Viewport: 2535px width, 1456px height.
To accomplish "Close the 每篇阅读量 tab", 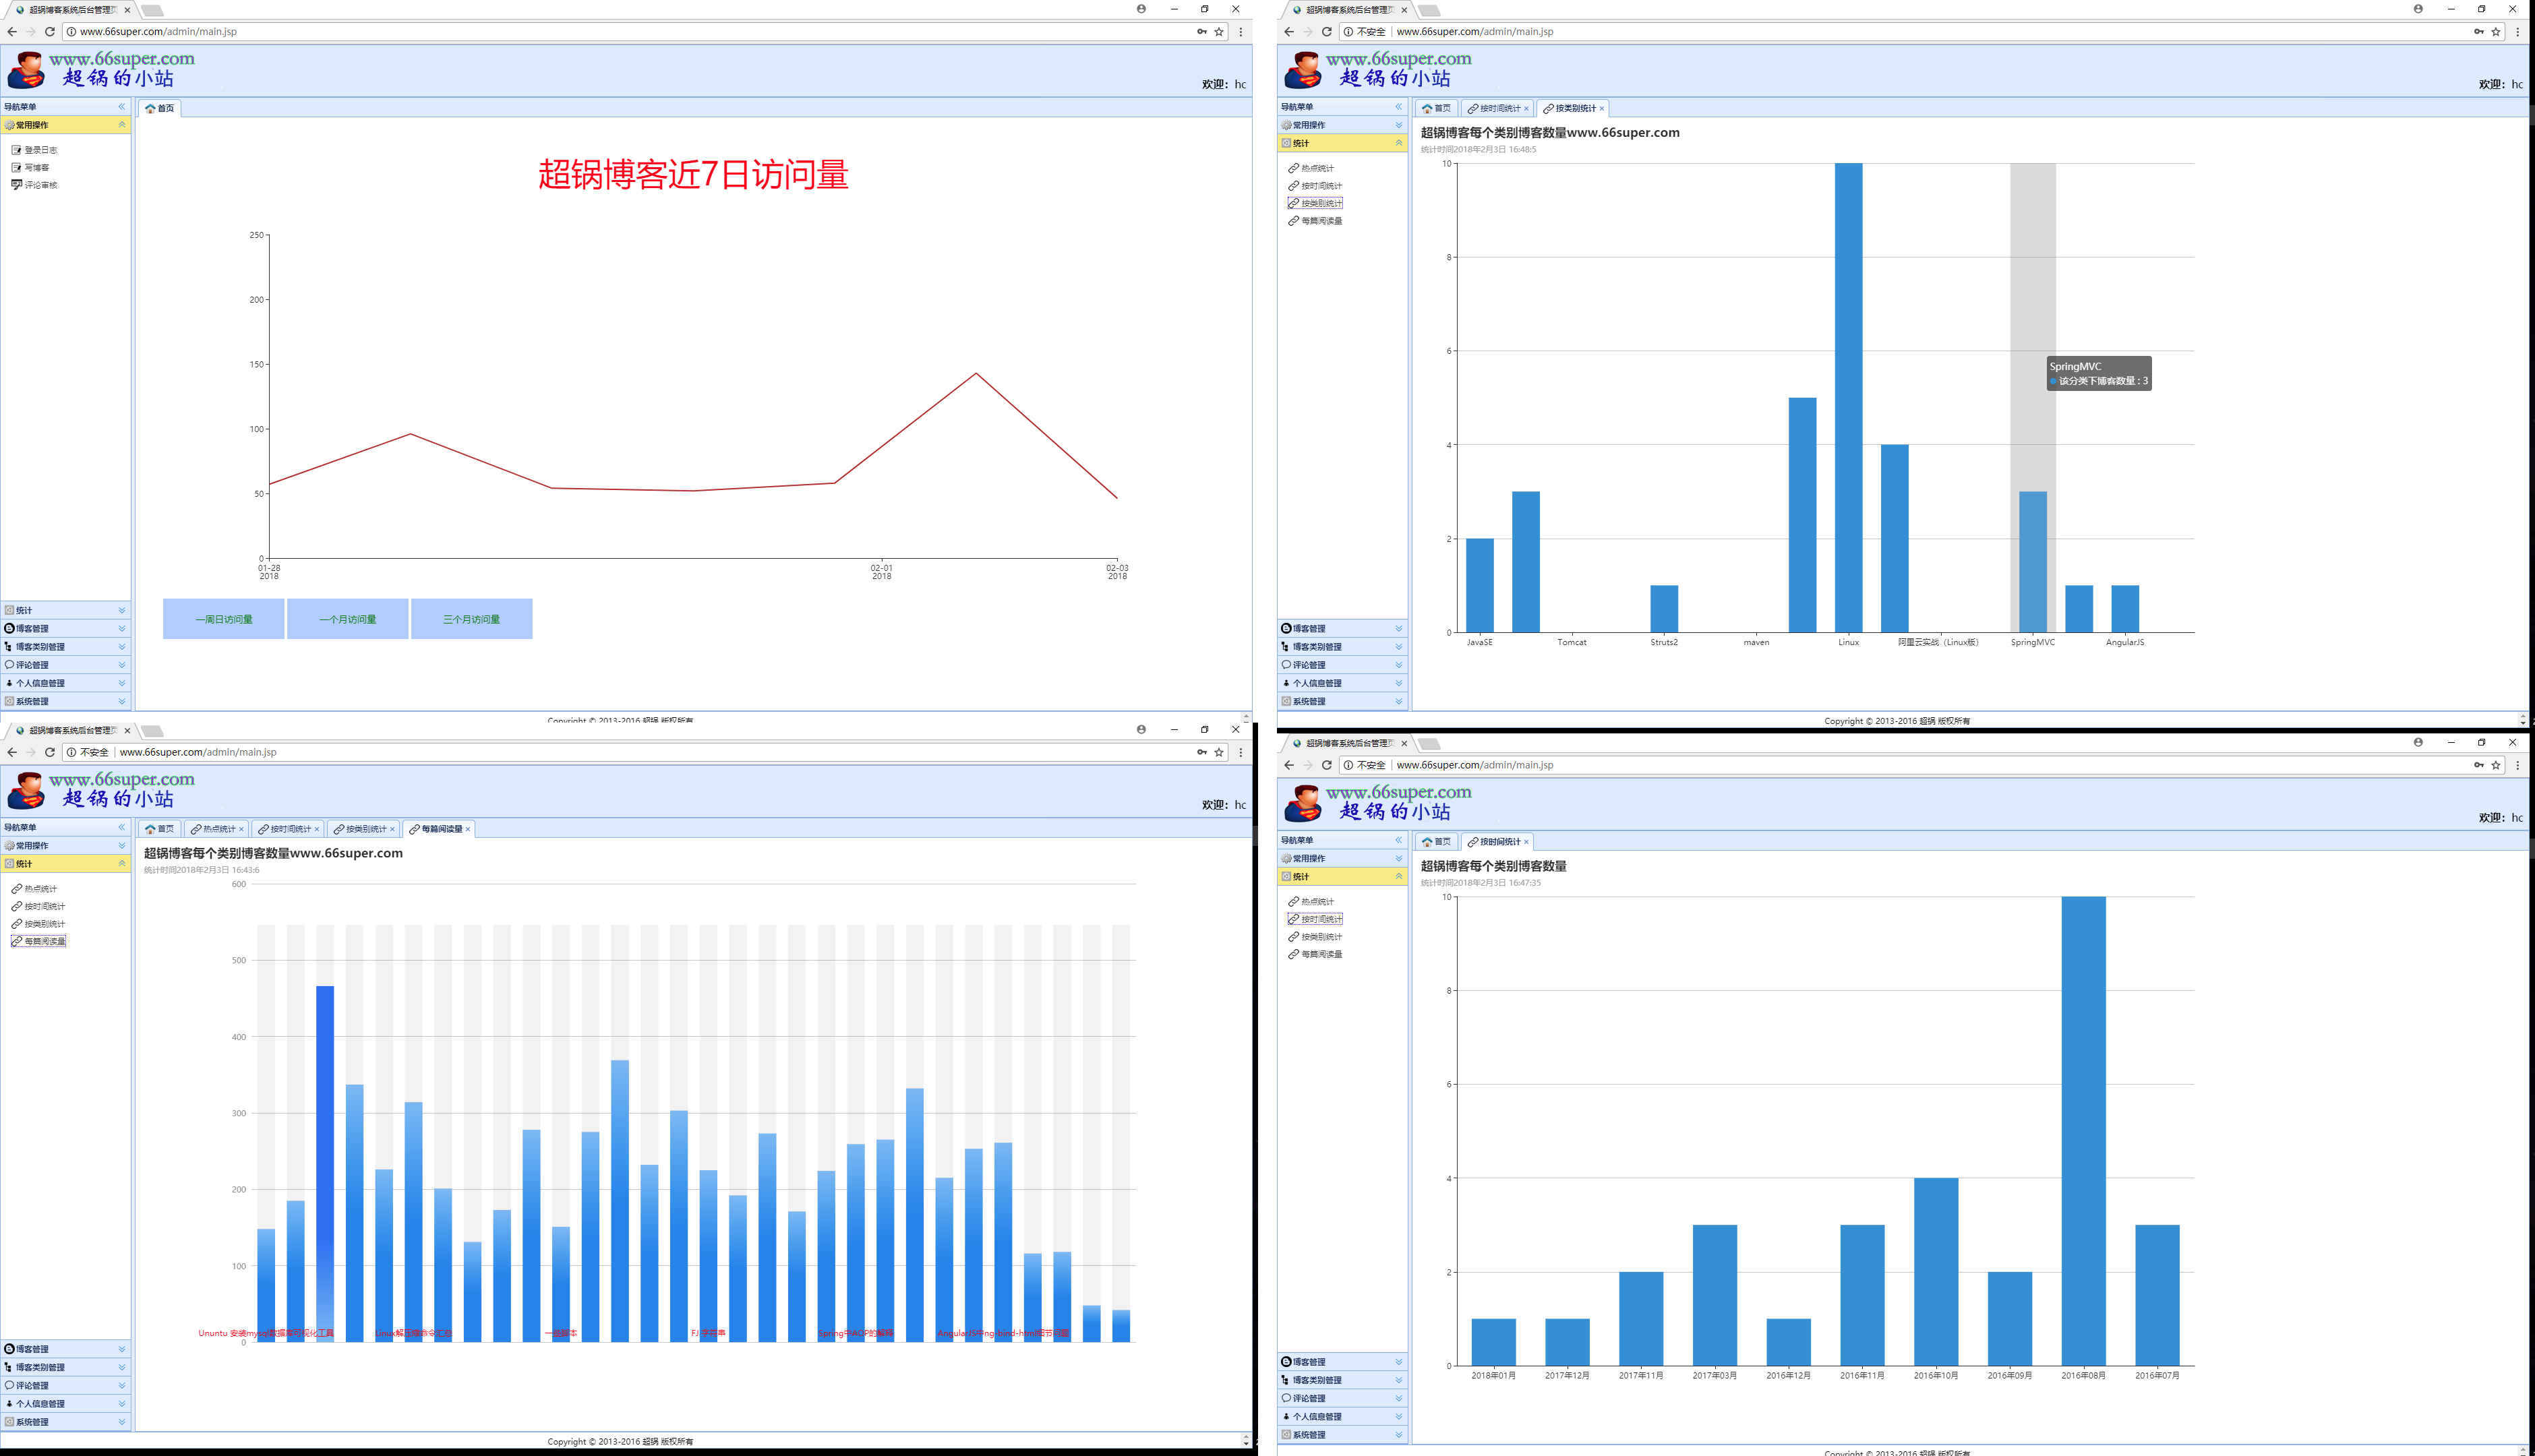I will pos(467,829).
